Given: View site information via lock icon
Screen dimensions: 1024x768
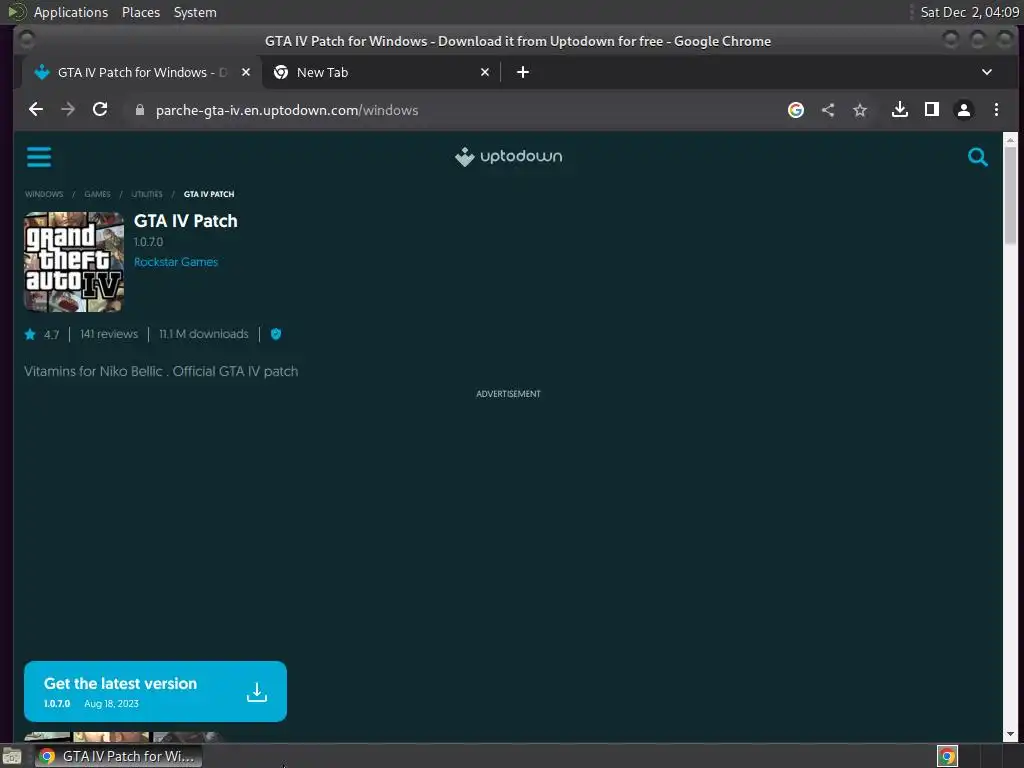Looking at the screenshot, I should [x=139, y=110].
